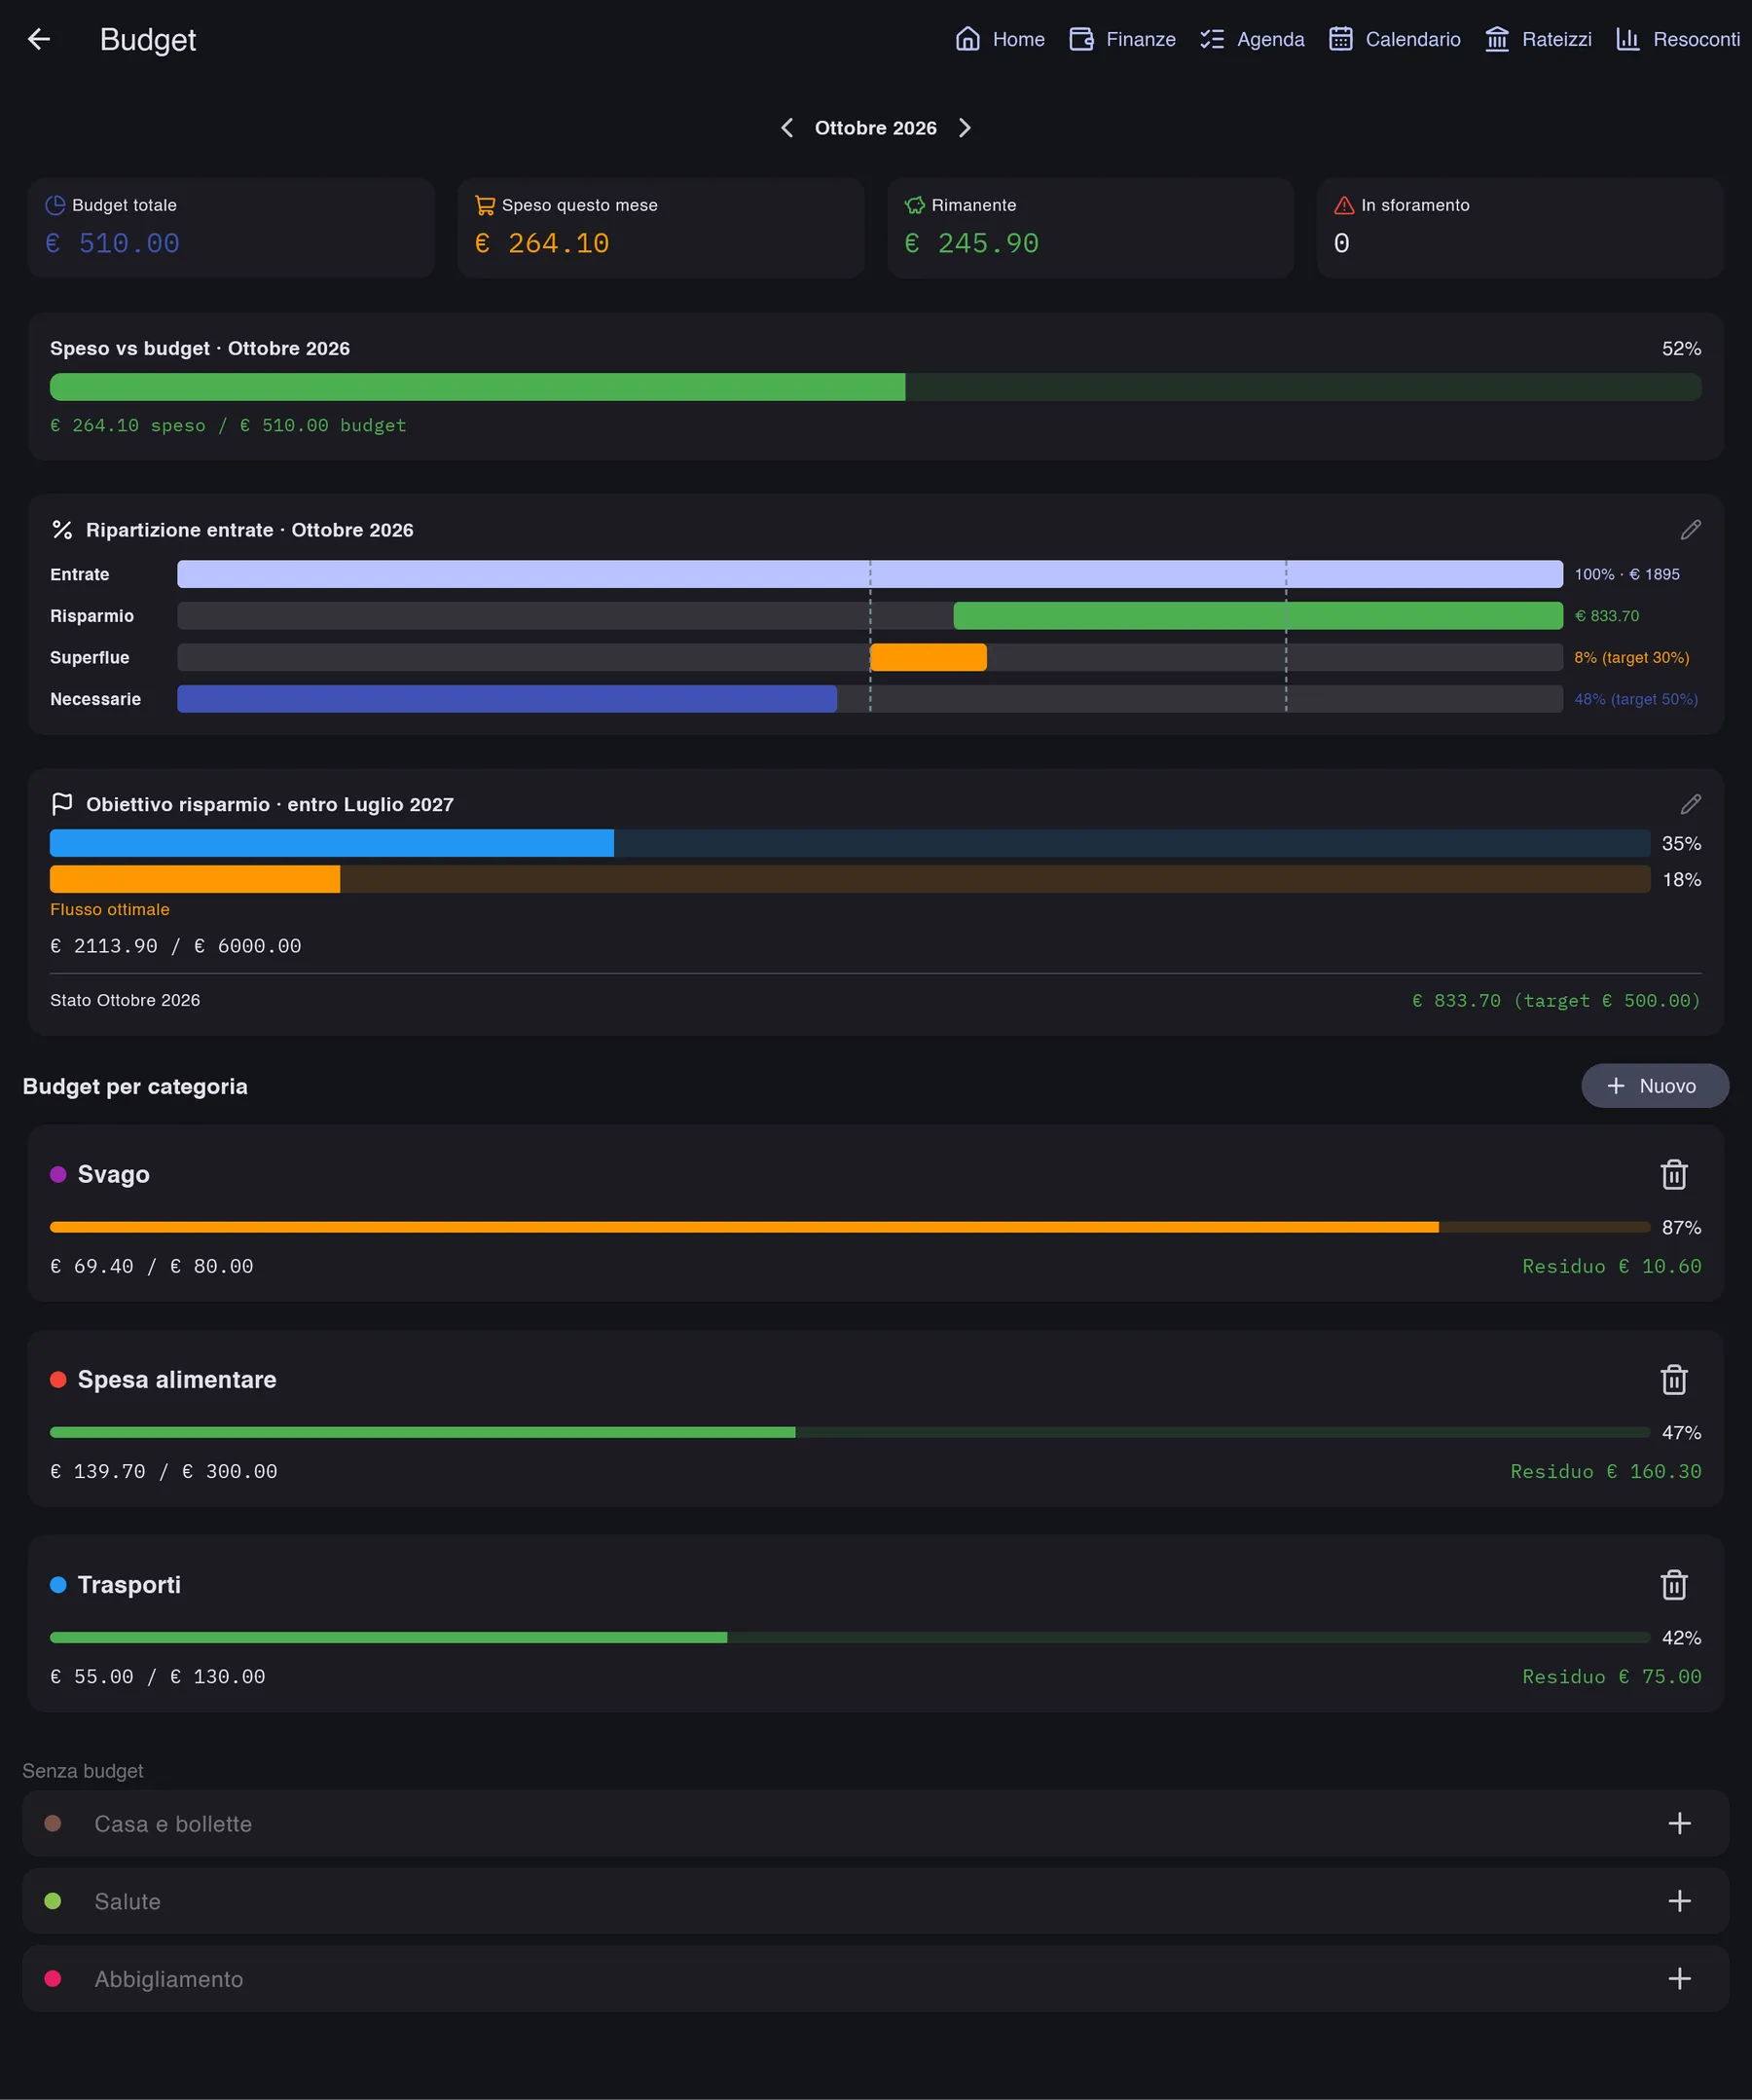Click the Spesa alimentare category title
Viewport: 1752px width, 2100px height.
point(177,1379)
